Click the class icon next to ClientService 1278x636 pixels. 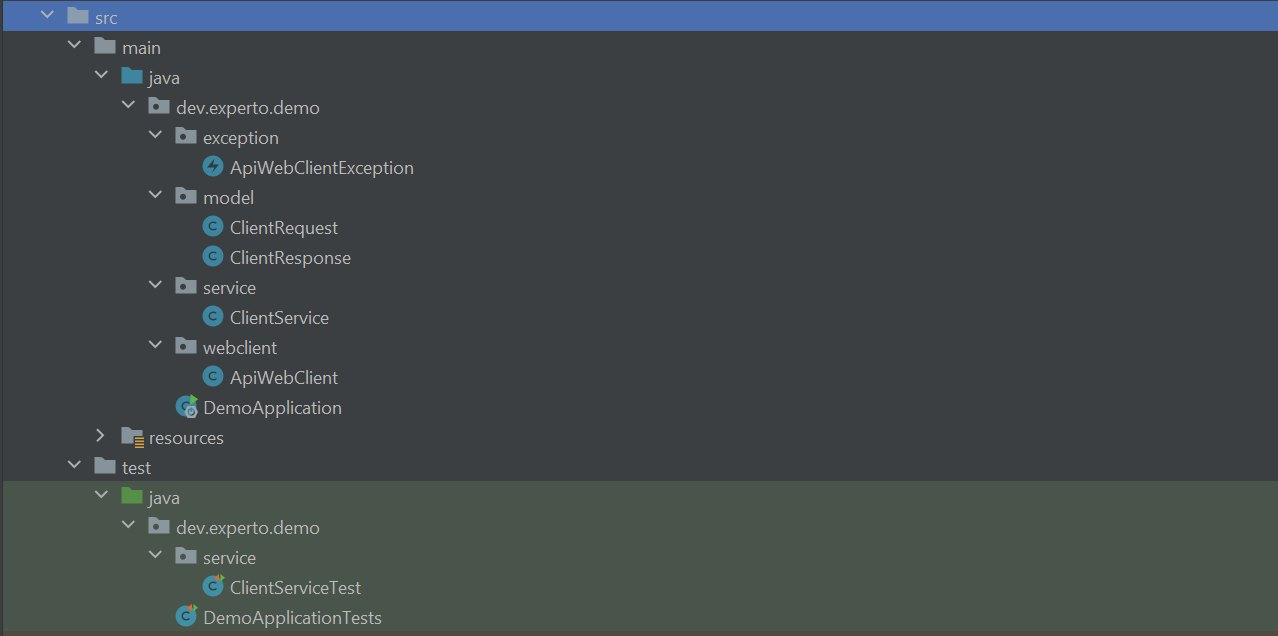click(x=212, y=317)
